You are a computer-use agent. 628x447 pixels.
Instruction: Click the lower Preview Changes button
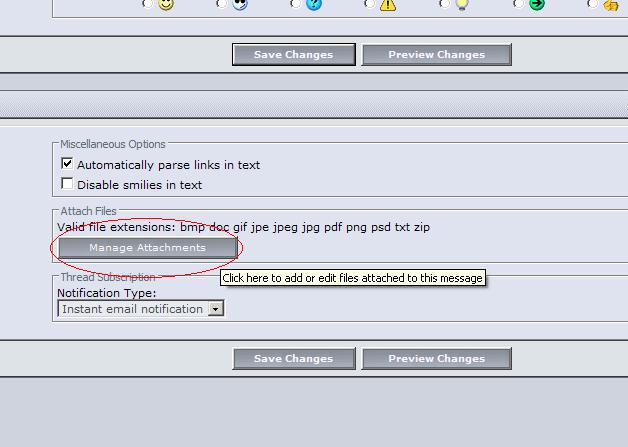click(x=437, y=358)
